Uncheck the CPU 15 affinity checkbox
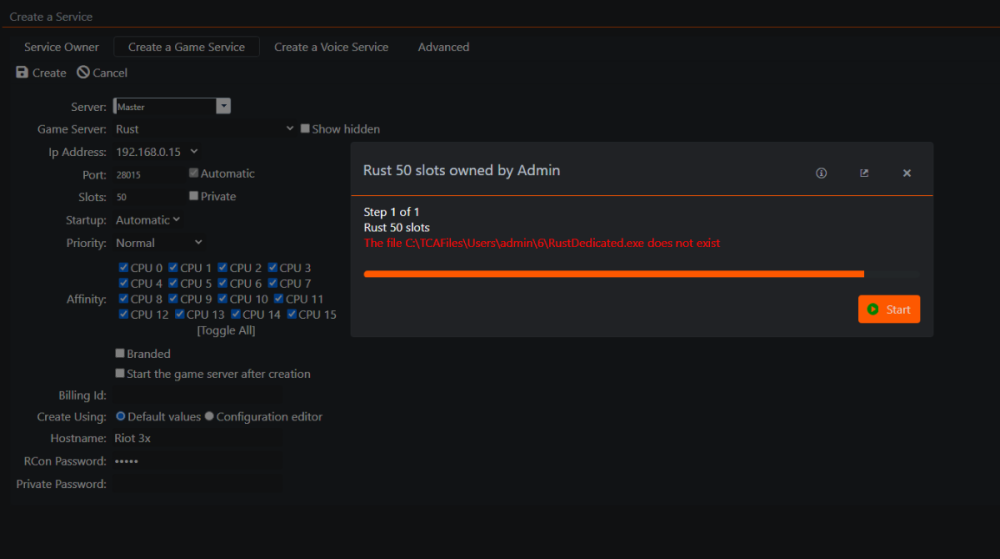Image resolution: width=1000 pixels, height=559 pixels. point(293,314)
